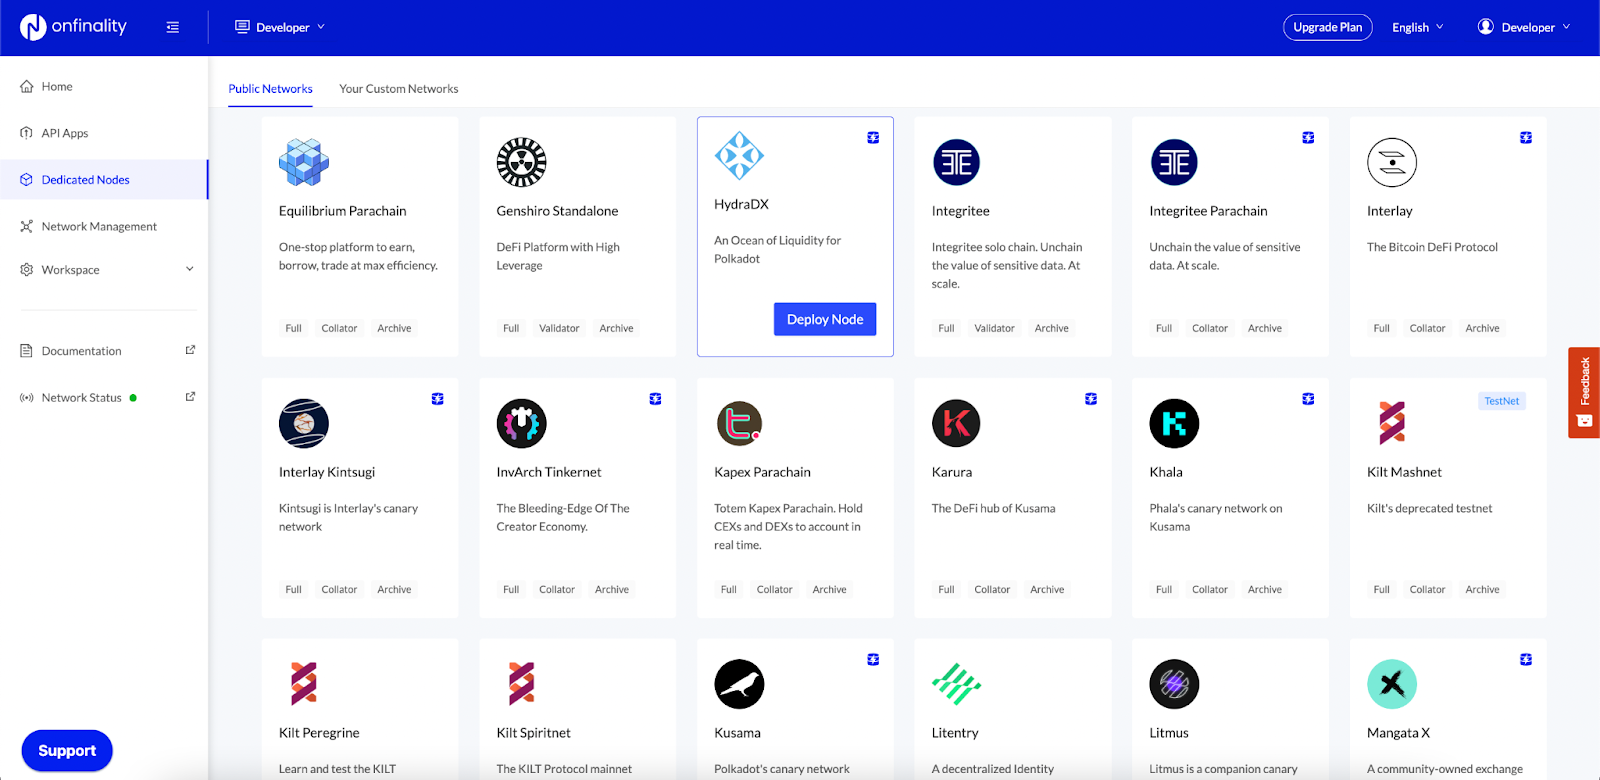Open the Developer workspace dropdown
This screenshot has width=1600, height=780.
click(280, 27)
